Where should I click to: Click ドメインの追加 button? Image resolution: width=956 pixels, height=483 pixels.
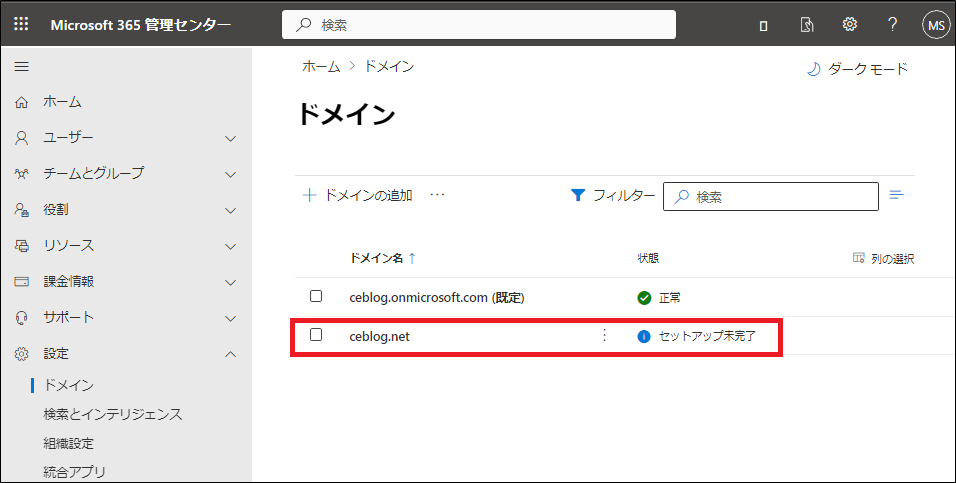[358, 195]
